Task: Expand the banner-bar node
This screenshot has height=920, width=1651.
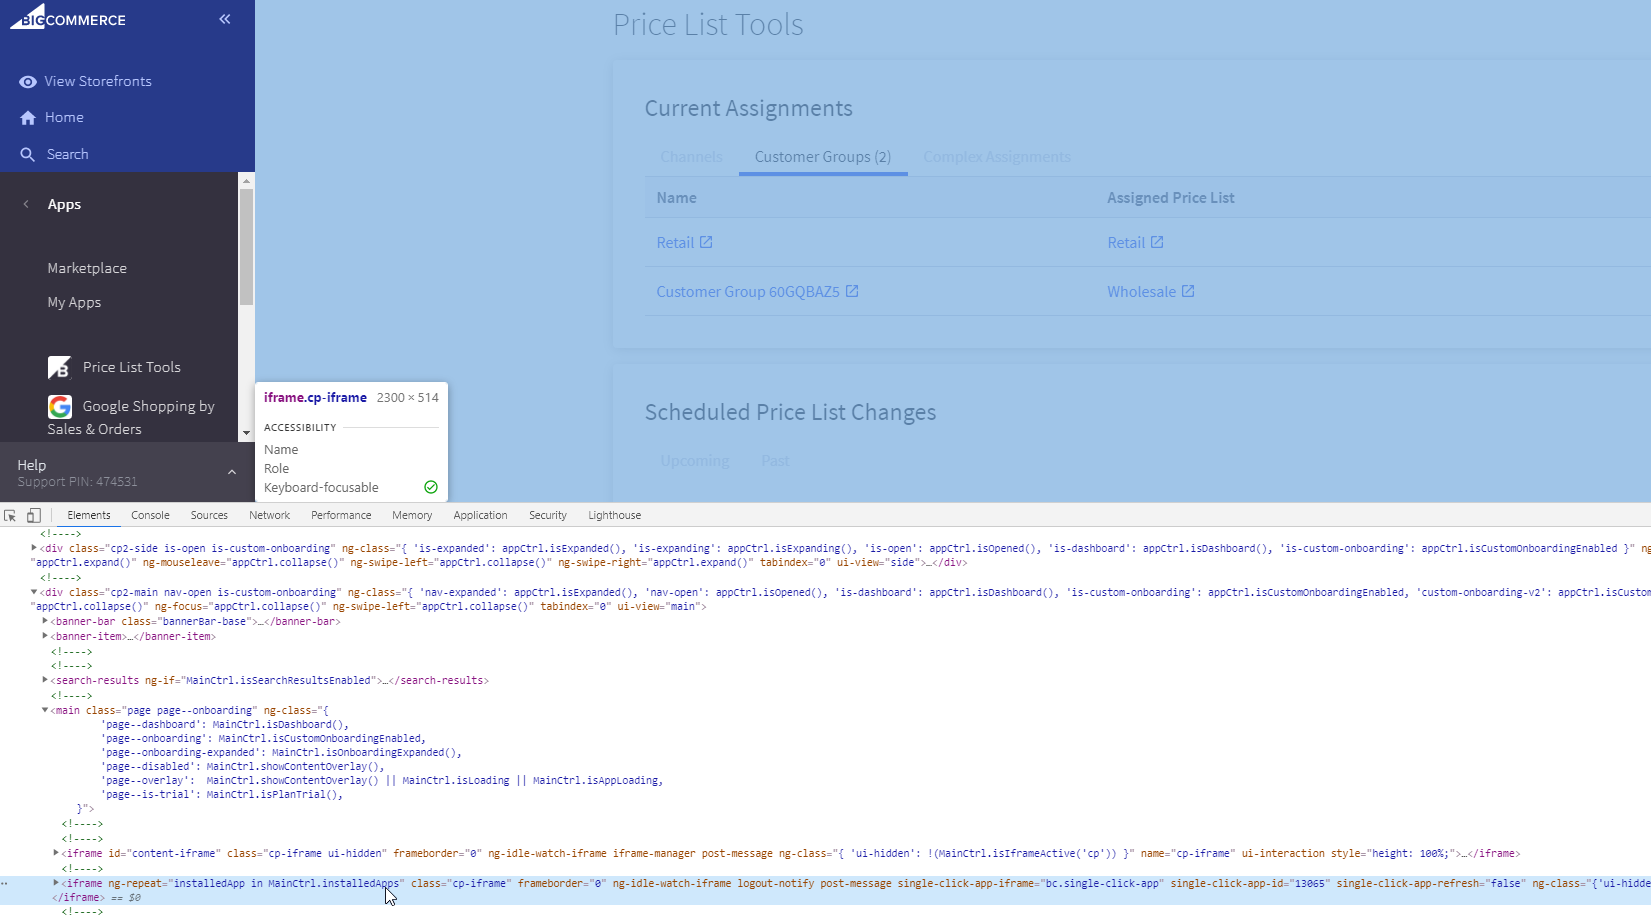Action: pos(45,621)
